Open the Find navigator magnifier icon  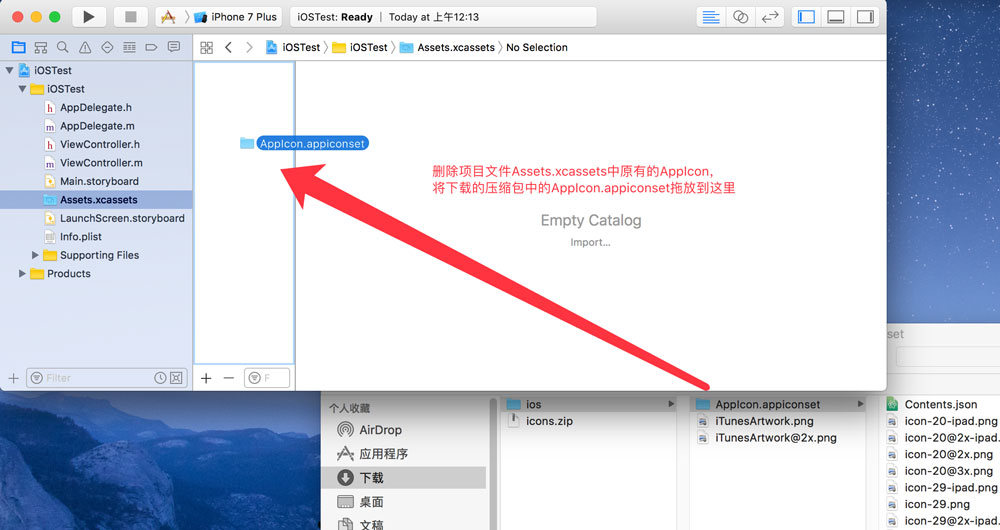(63, 47)
